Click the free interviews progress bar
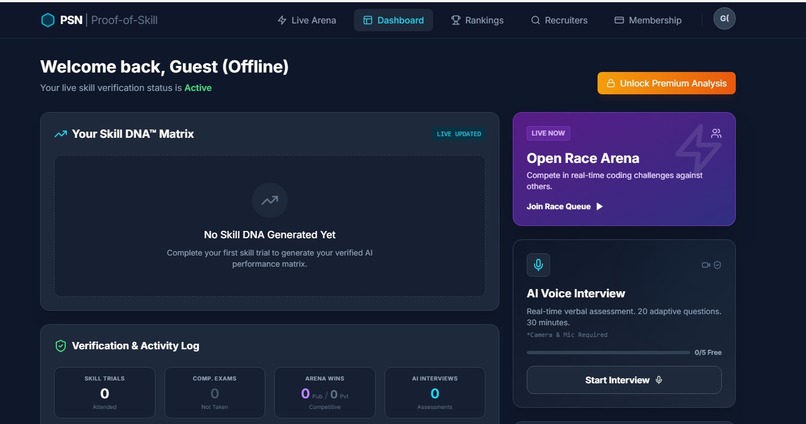Screen dimensions: 806x424 [608, 353]
